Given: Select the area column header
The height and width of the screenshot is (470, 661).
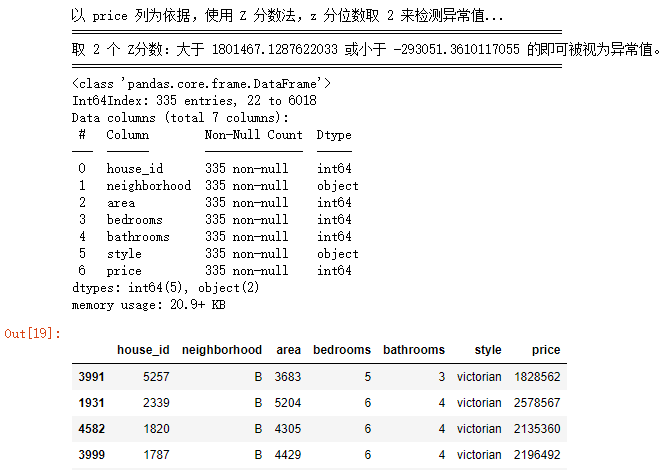Looking at the screenshot, I should click(x=288, y=350).
